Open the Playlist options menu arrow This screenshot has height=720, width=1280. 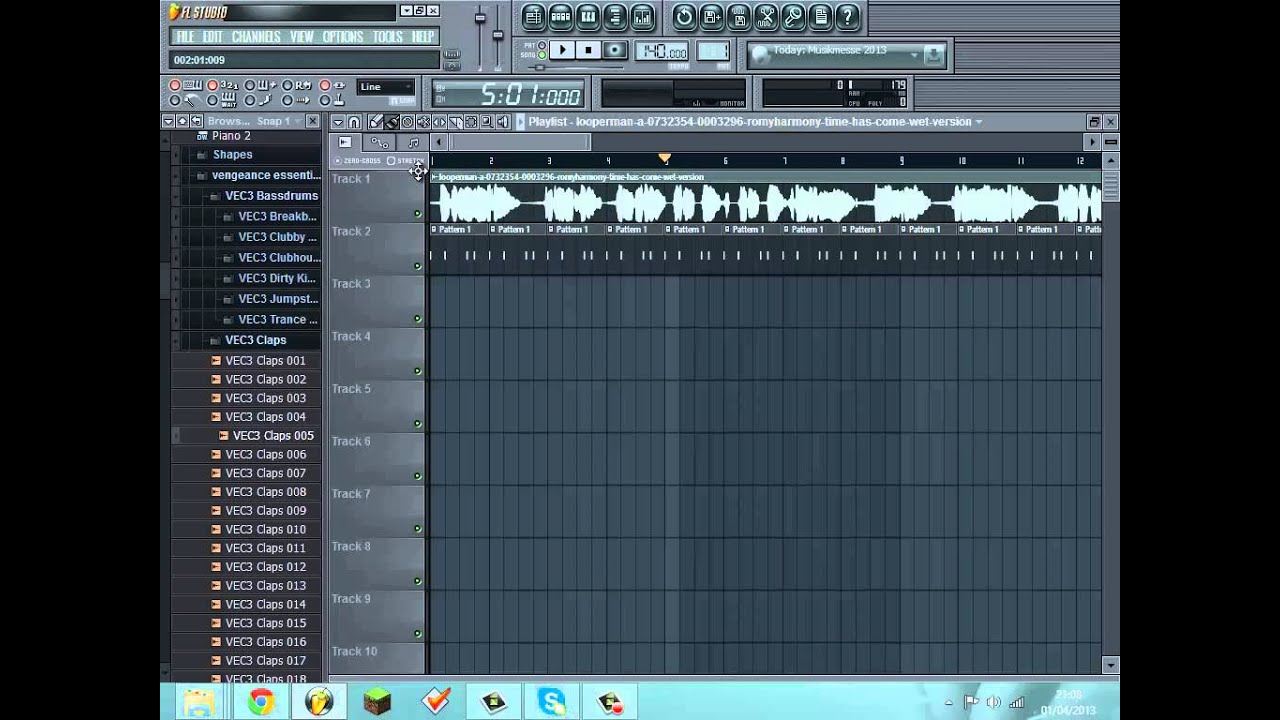point(338,122)
